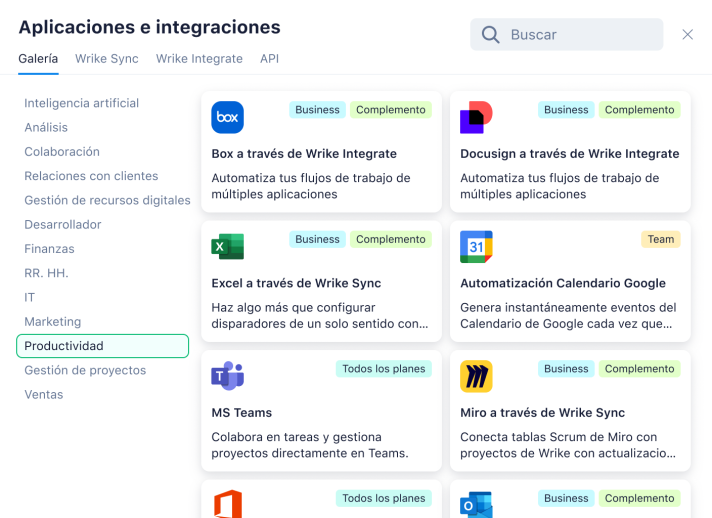
Task: Click the Microsoft Office icon
Action: (227, 503)
